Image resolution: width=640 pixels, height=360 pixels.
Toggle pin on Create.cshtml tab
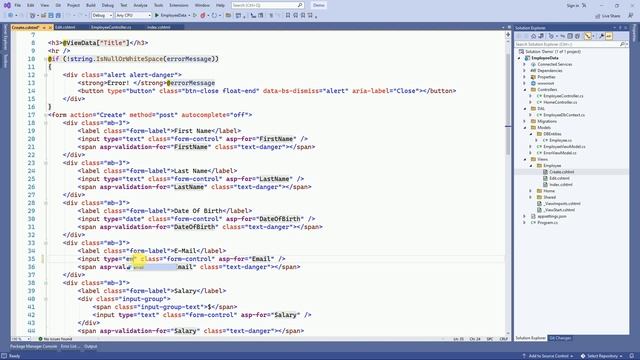44,27
